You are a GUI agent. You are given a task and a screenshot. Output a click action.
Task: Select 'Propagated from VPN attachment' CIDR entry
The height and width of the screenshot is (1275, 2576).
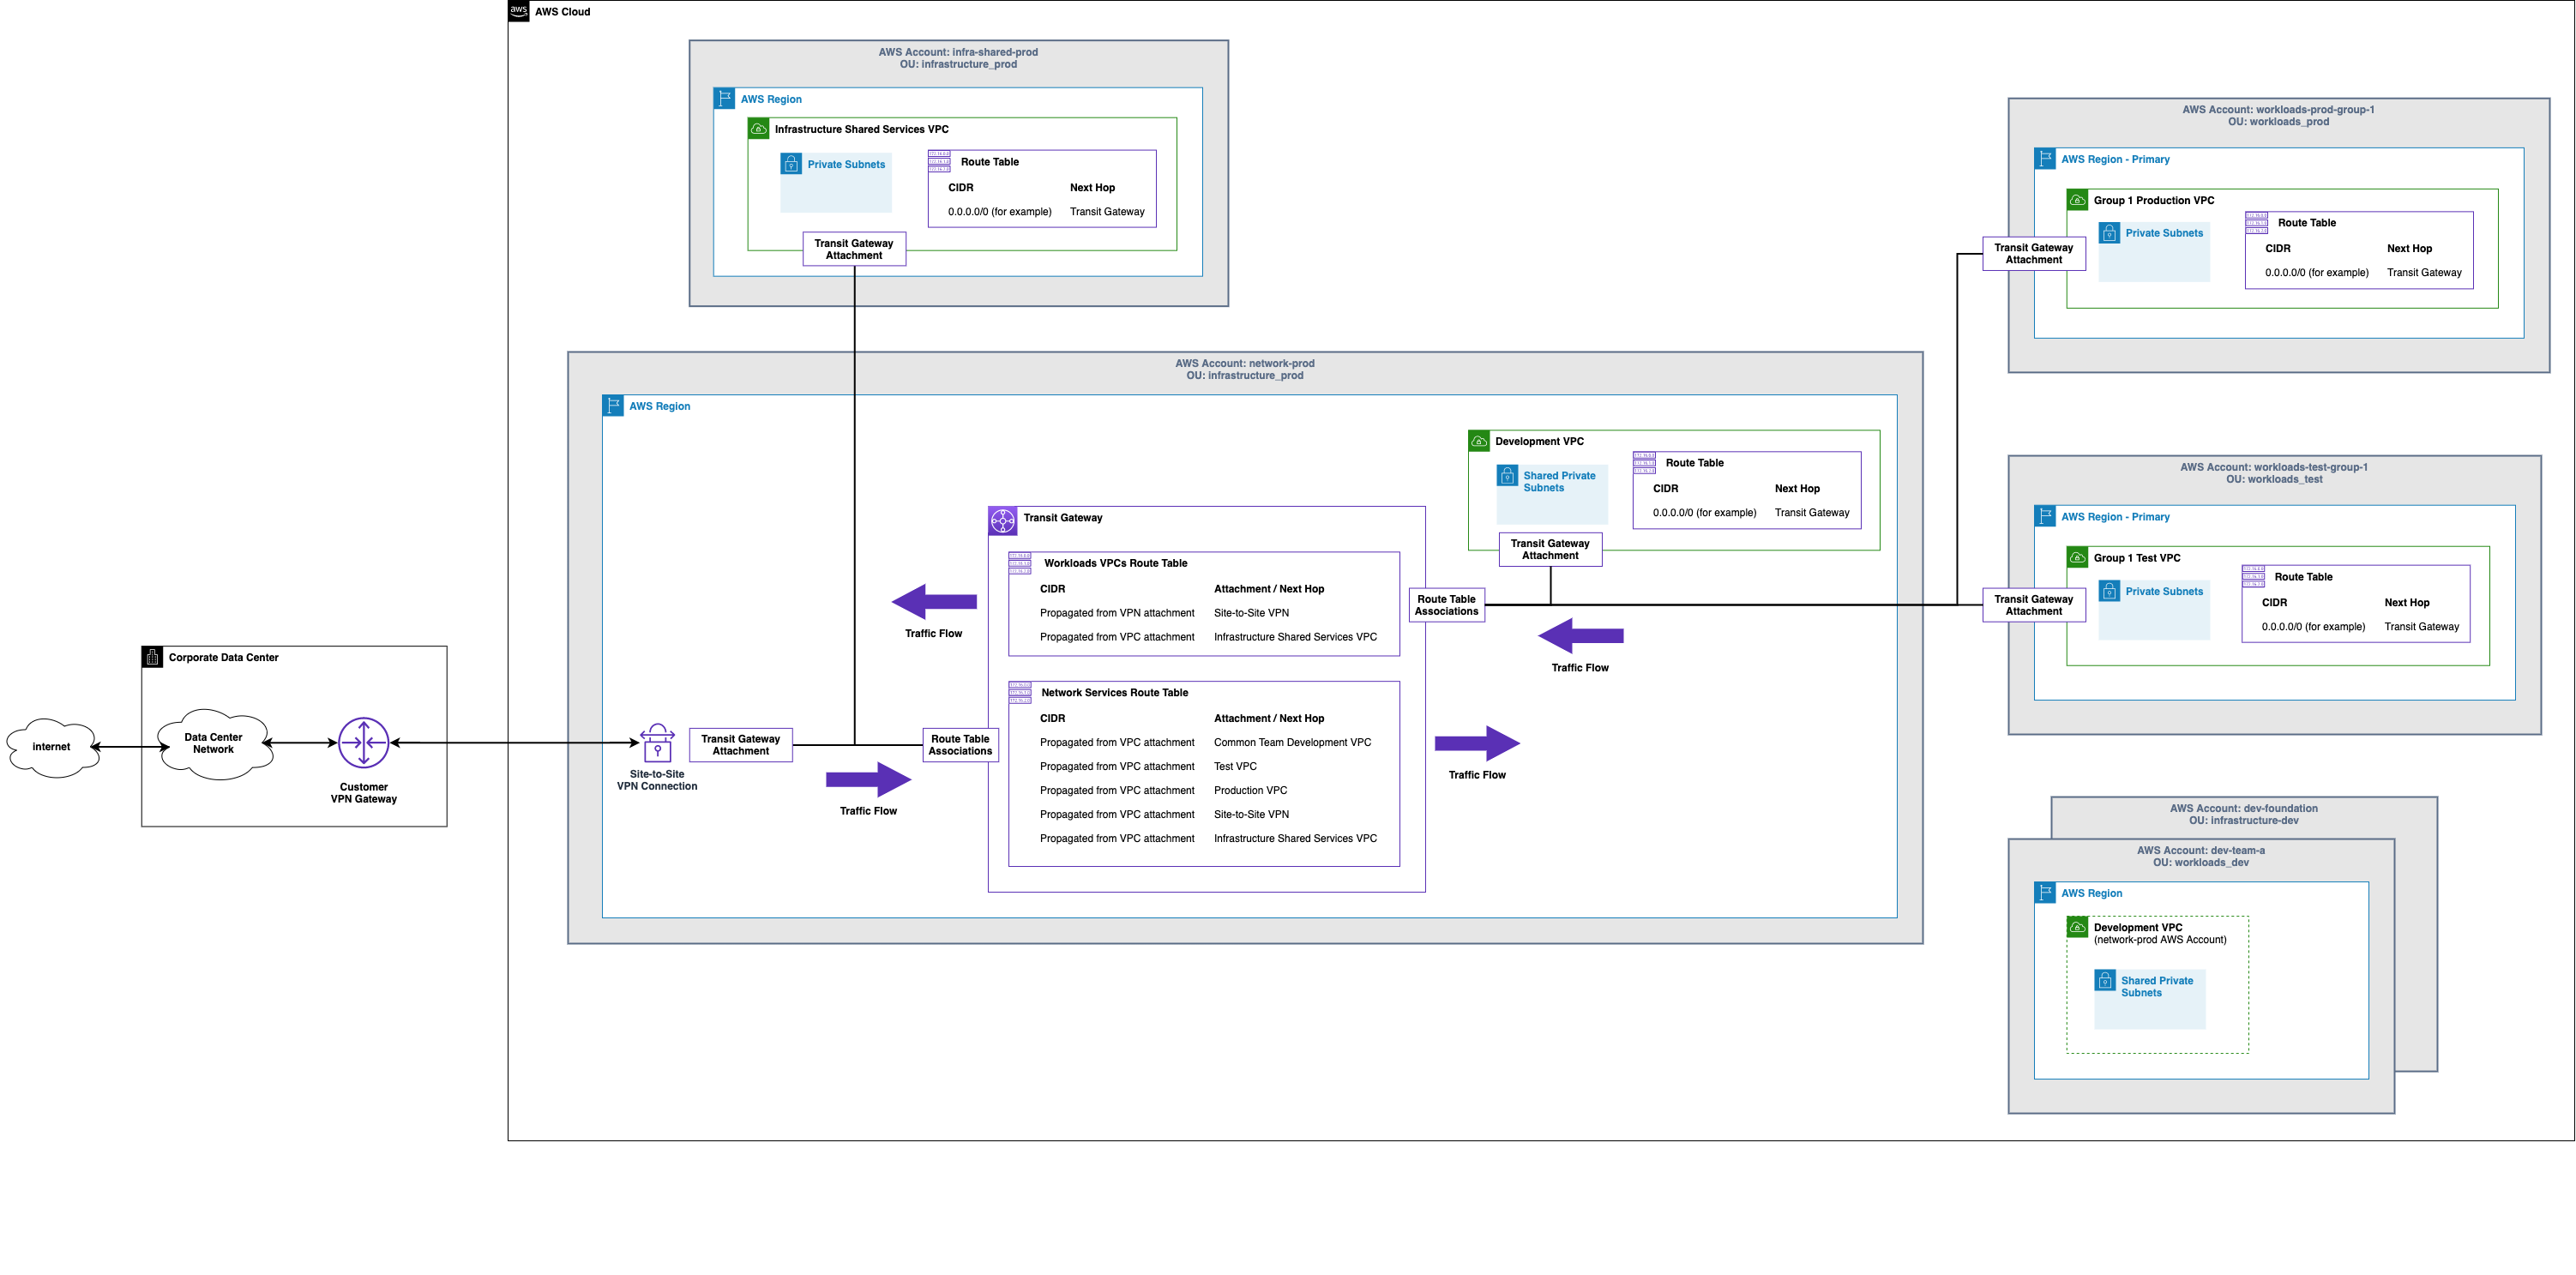[x=1117, y=613]
